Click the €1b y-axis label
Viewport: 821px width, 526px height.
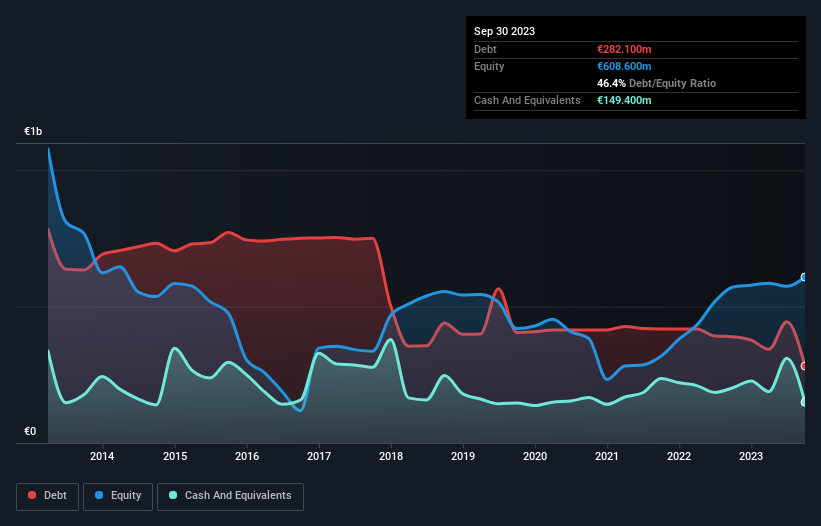click(33, 131)
